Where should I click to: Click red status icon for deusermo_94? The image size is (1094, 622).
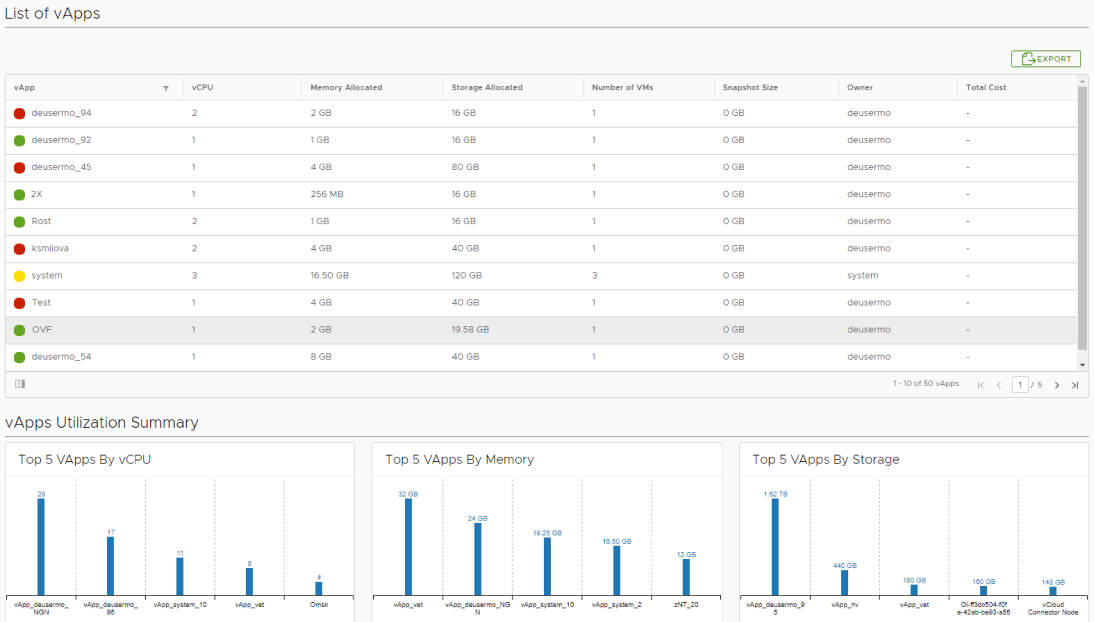(x=19, y=113)
